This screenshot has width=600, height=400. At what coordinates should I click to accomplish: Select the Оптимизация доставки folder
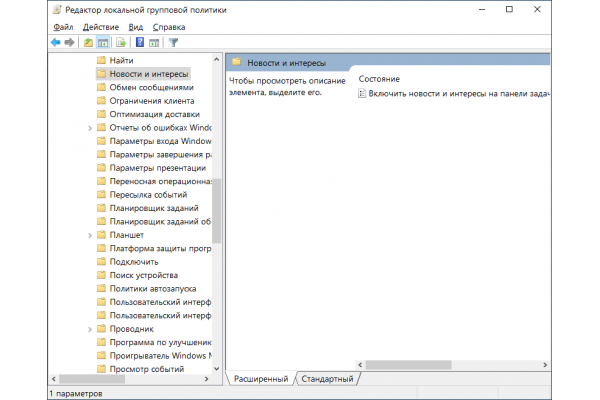tap(148, 114)
